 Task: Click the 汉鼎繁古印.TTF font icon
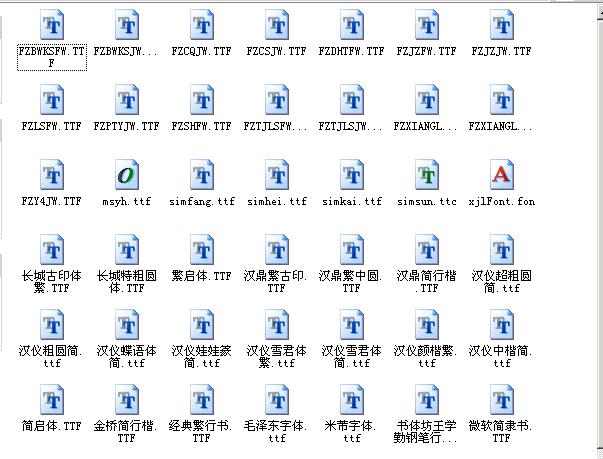(x=277, y=250)
